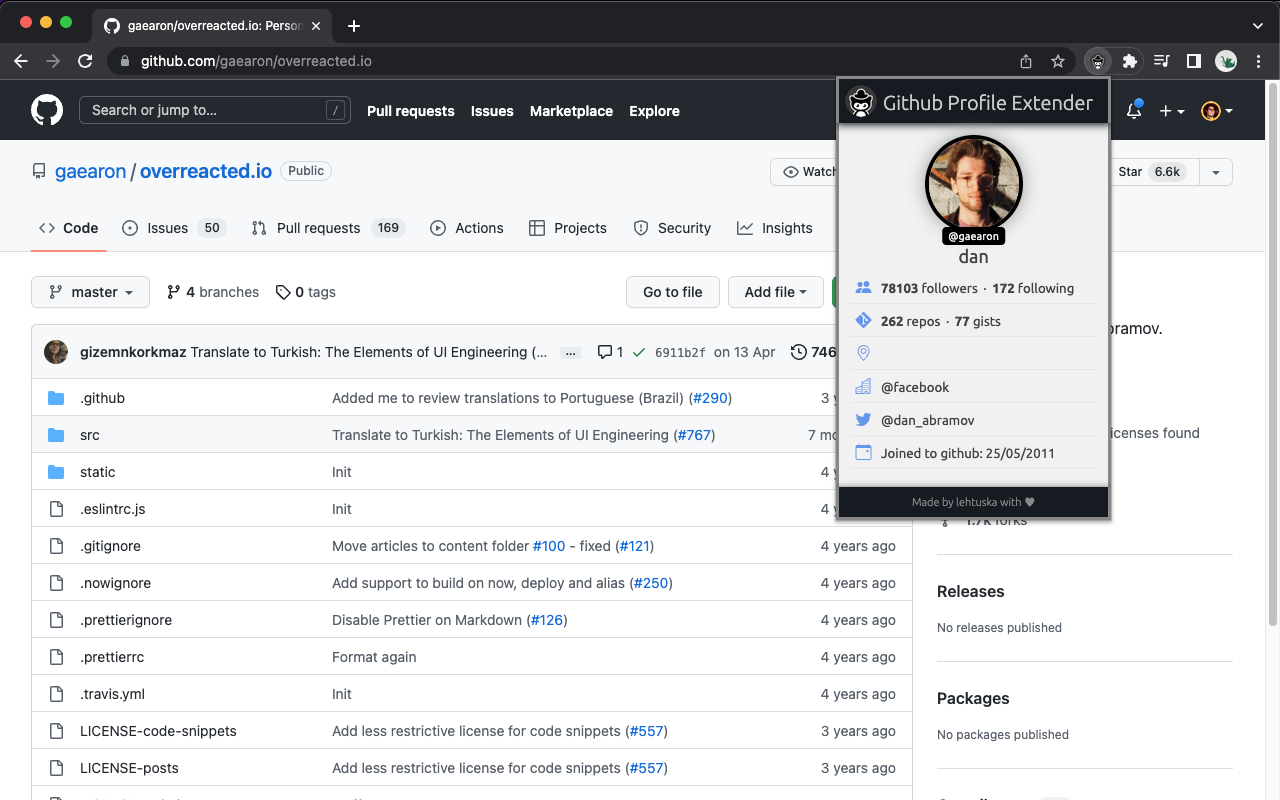Click the Twitter icon in extender popup
1280x800 pixels.
coord(863,420)
